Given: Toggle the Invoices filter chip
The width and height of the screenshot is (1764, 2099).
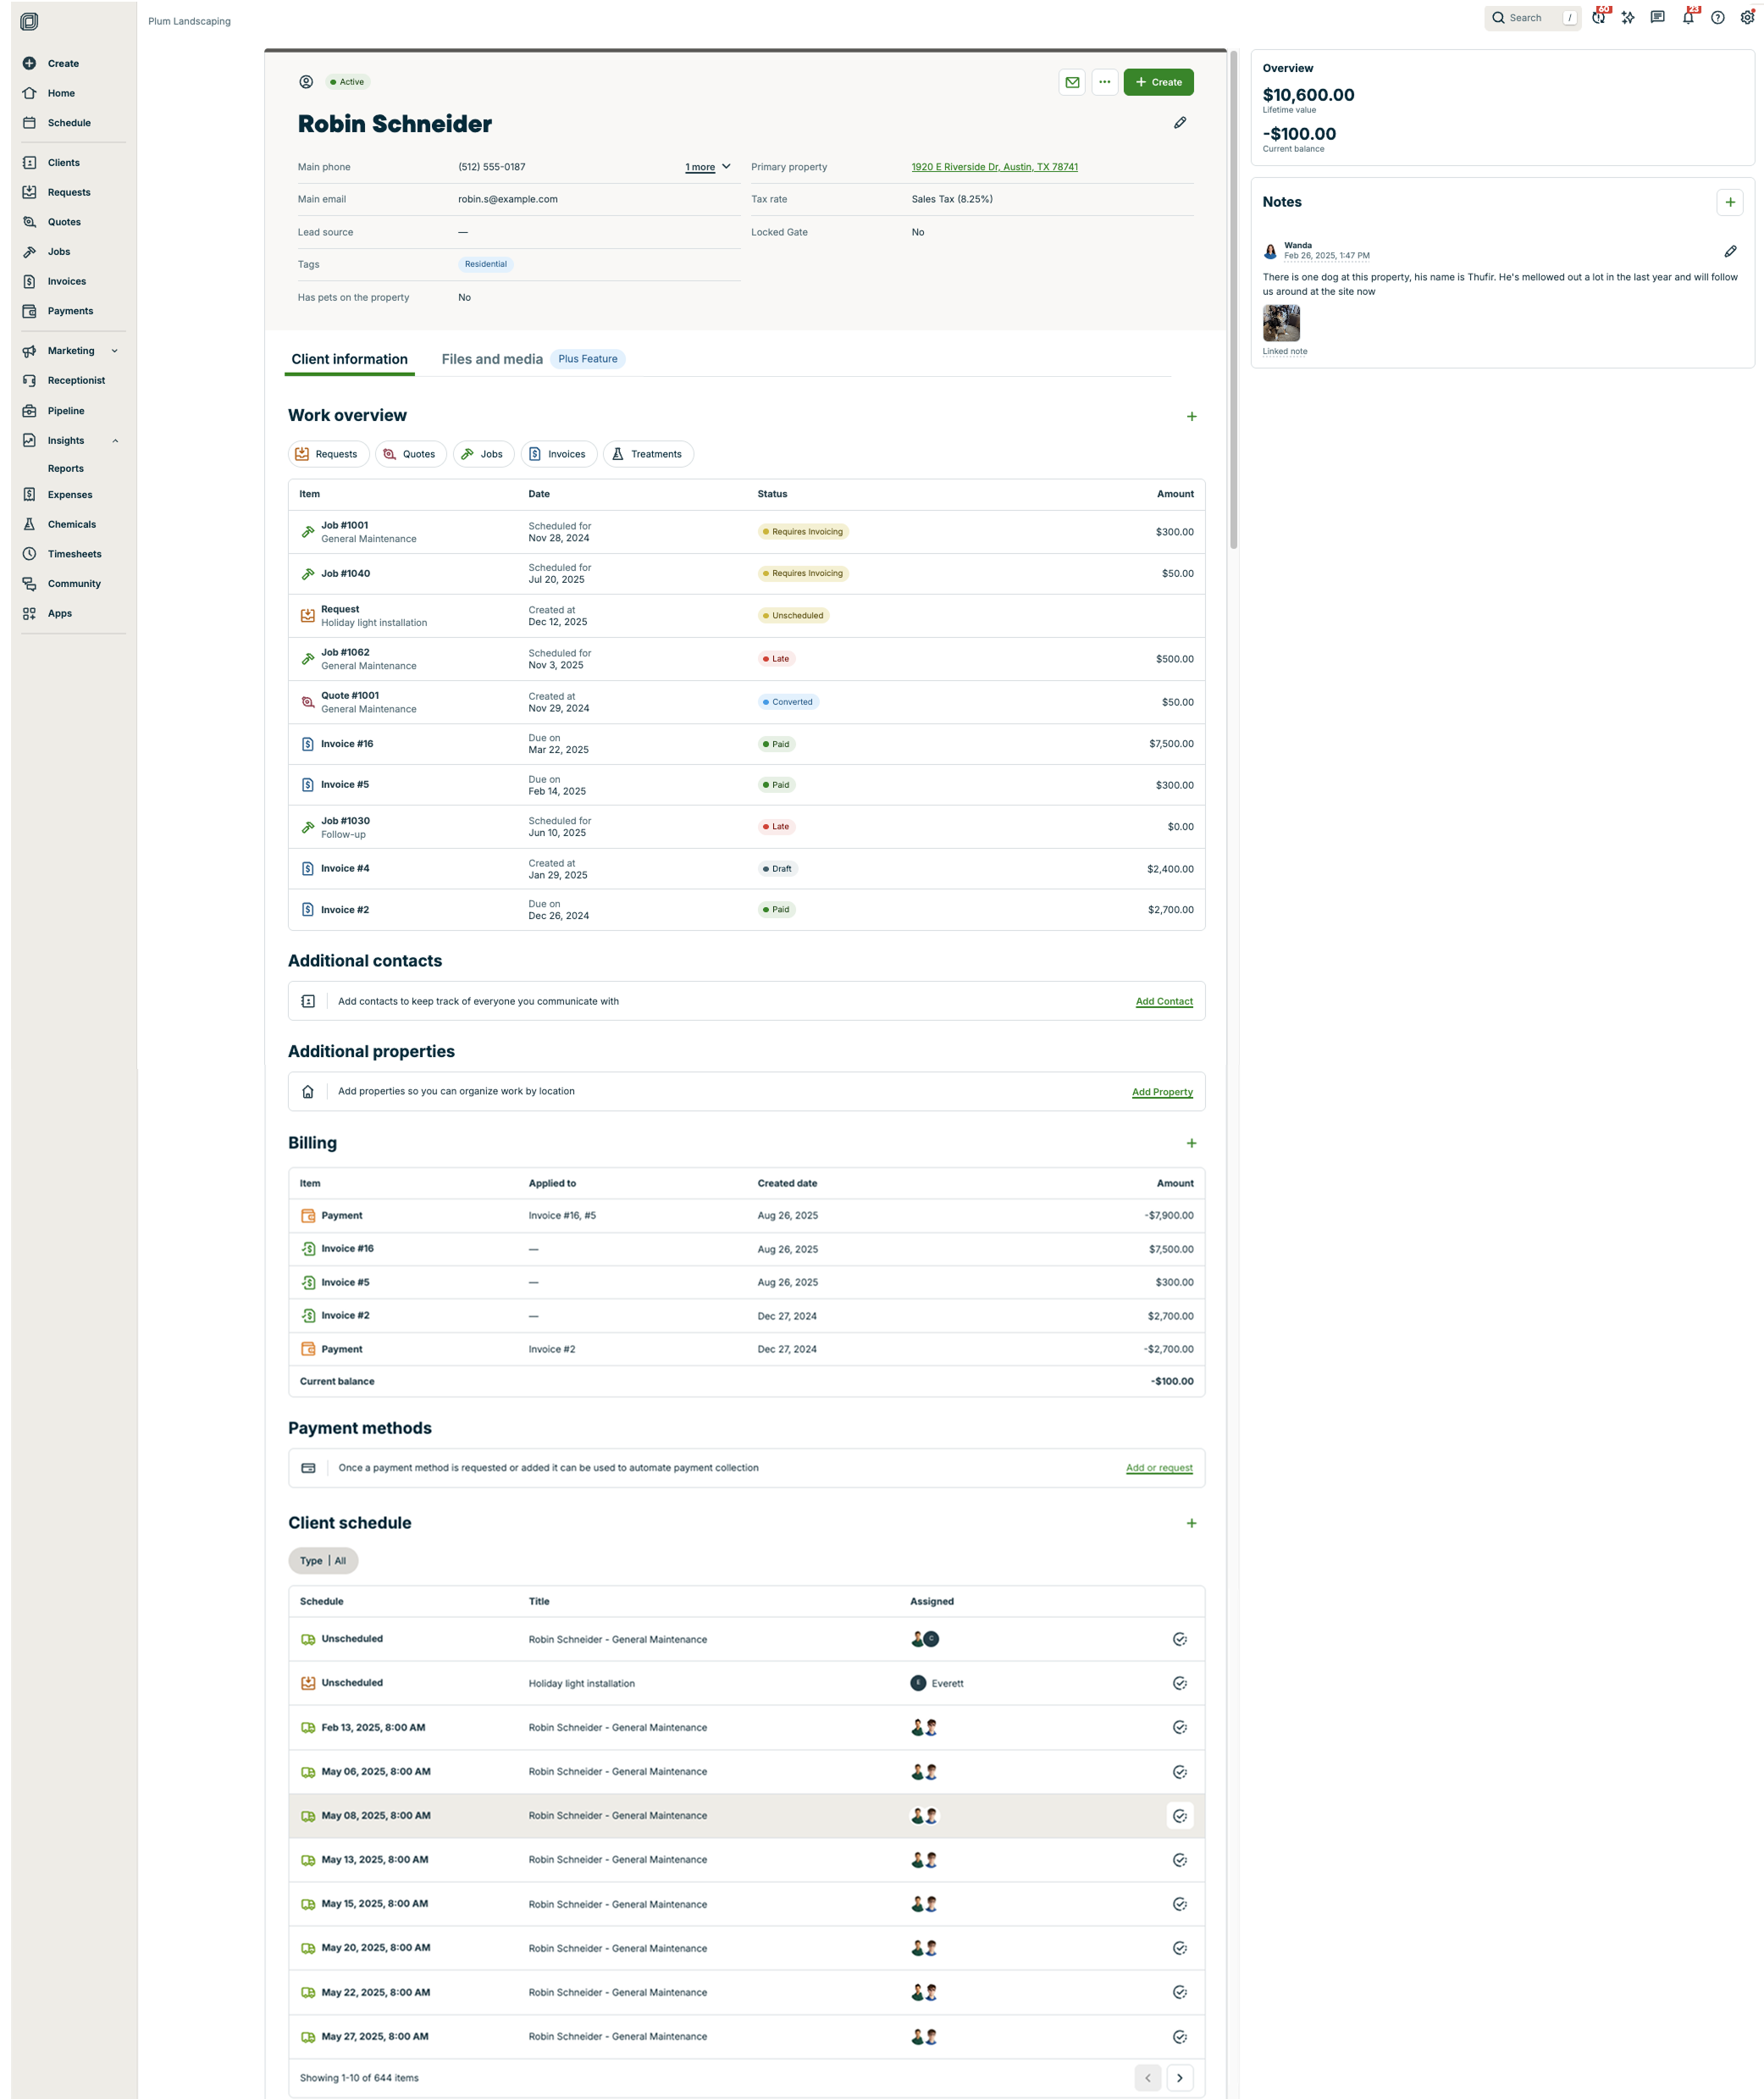Looking at the screenshot, I should click(x=558, y=454).
